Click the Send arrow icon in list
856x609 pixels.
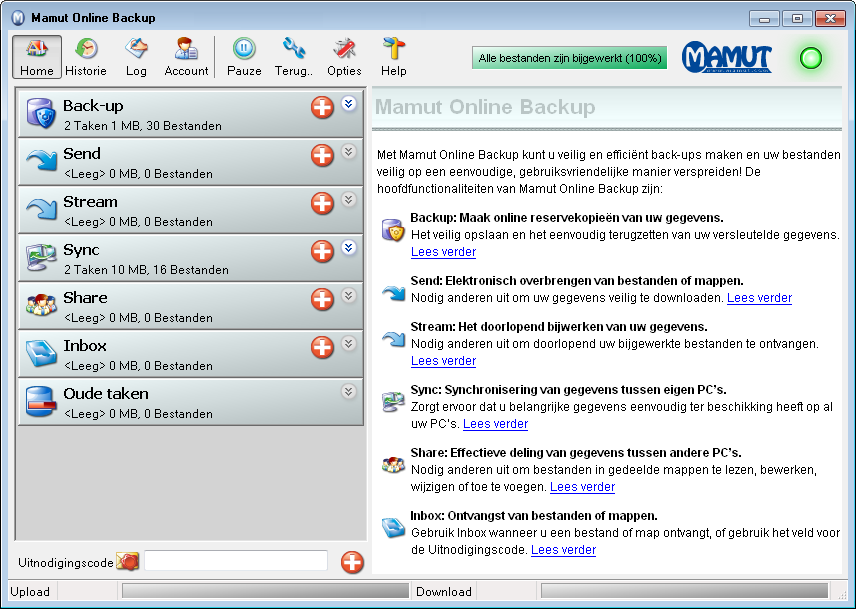[x=41, y=162]
